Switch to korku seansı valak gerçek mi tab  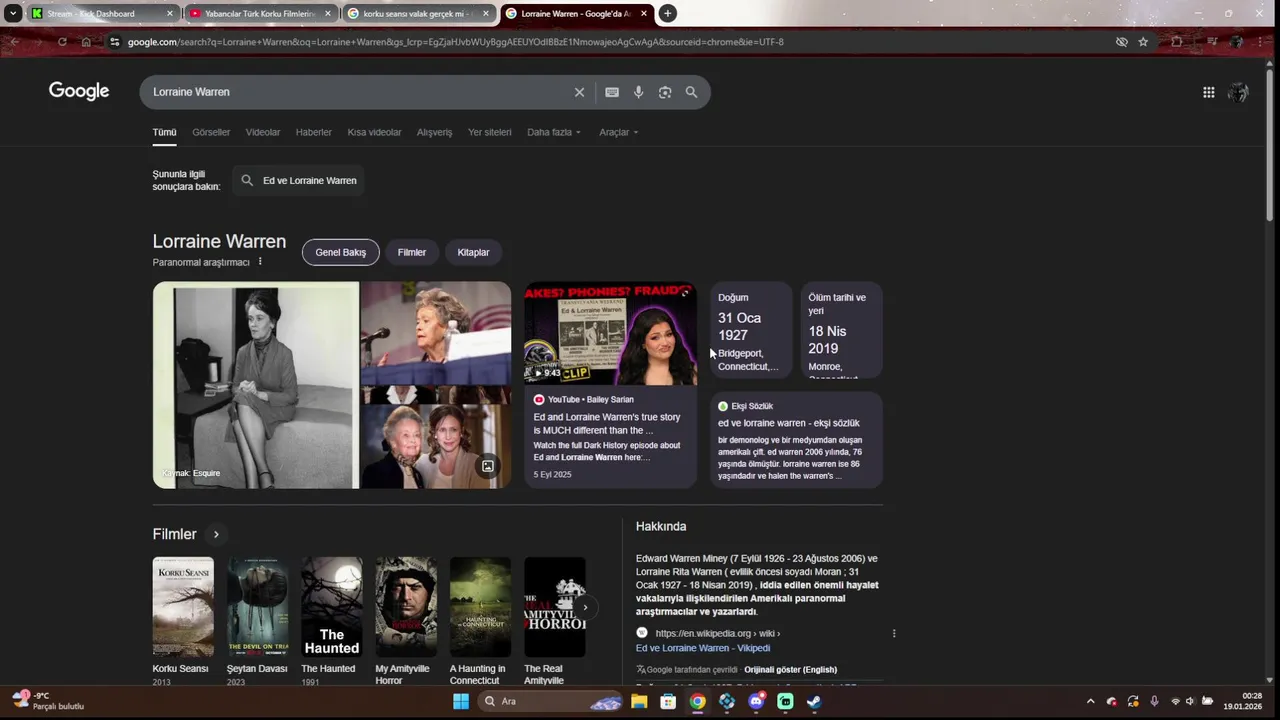420,13
